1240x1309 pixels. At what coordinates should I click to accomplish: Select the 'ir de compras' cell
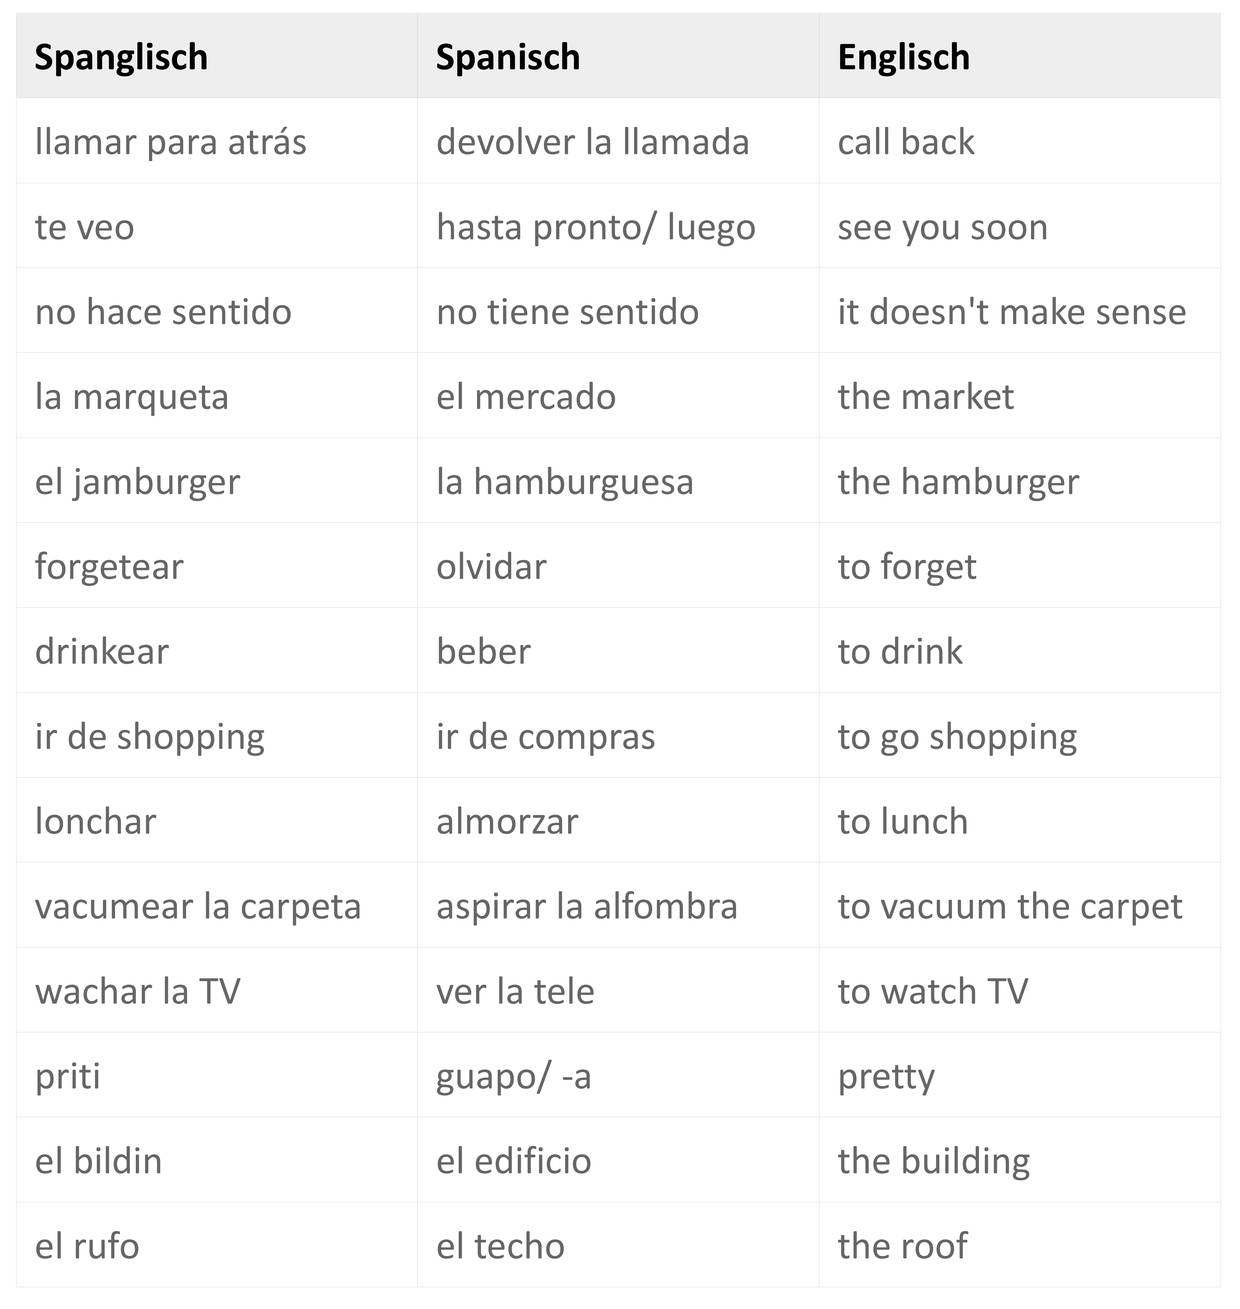click(x=546, y=737)
